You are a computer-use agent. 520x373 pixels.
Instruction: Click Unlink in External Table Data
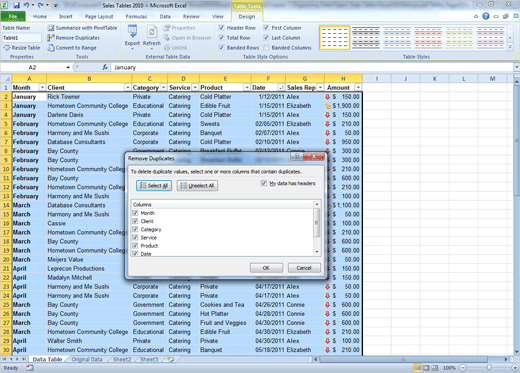pyautogui.click(x=175, y=48)
